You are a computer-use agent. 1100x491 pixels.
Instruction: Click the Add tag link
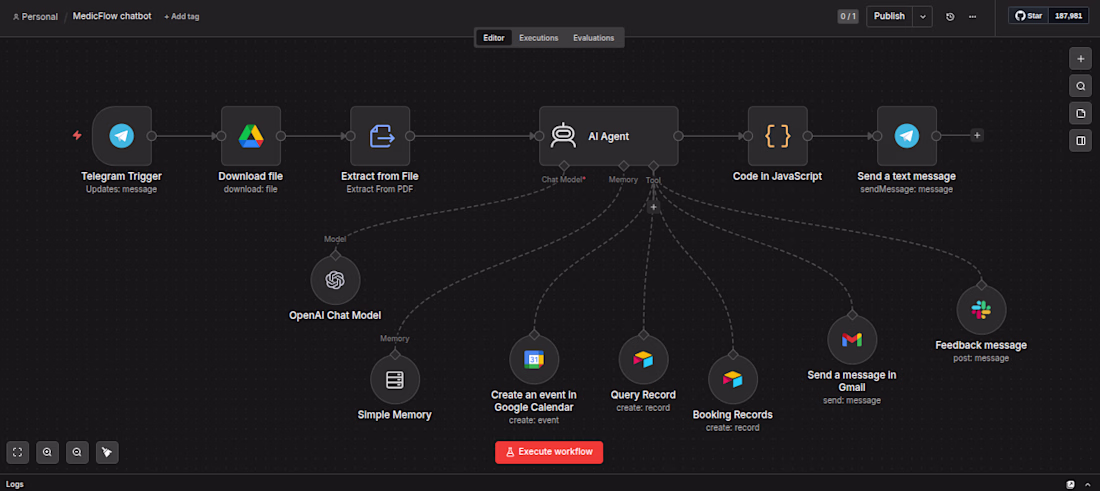[x=182, y=16]
